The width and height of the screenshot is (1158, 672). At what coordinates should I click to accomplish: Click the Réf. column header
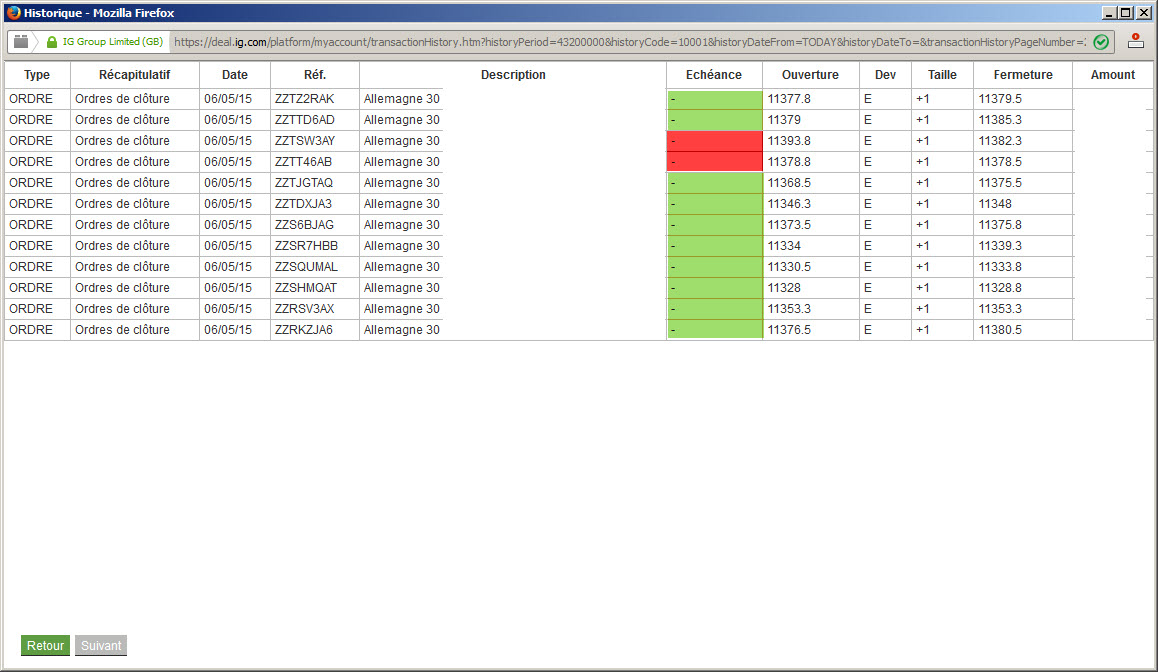click(x=315, y=75)
